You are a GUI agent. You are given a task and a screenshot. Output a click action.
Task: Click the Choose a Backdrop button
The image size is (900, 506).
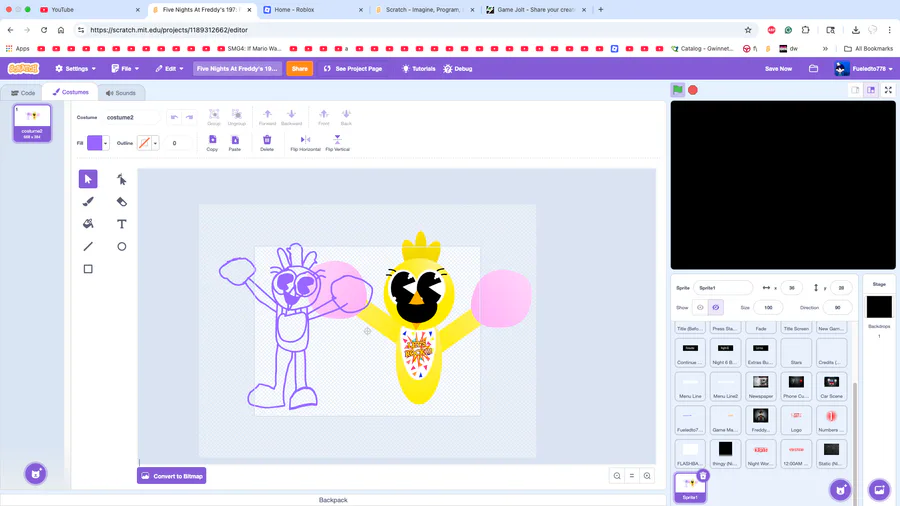pos(879,490)
